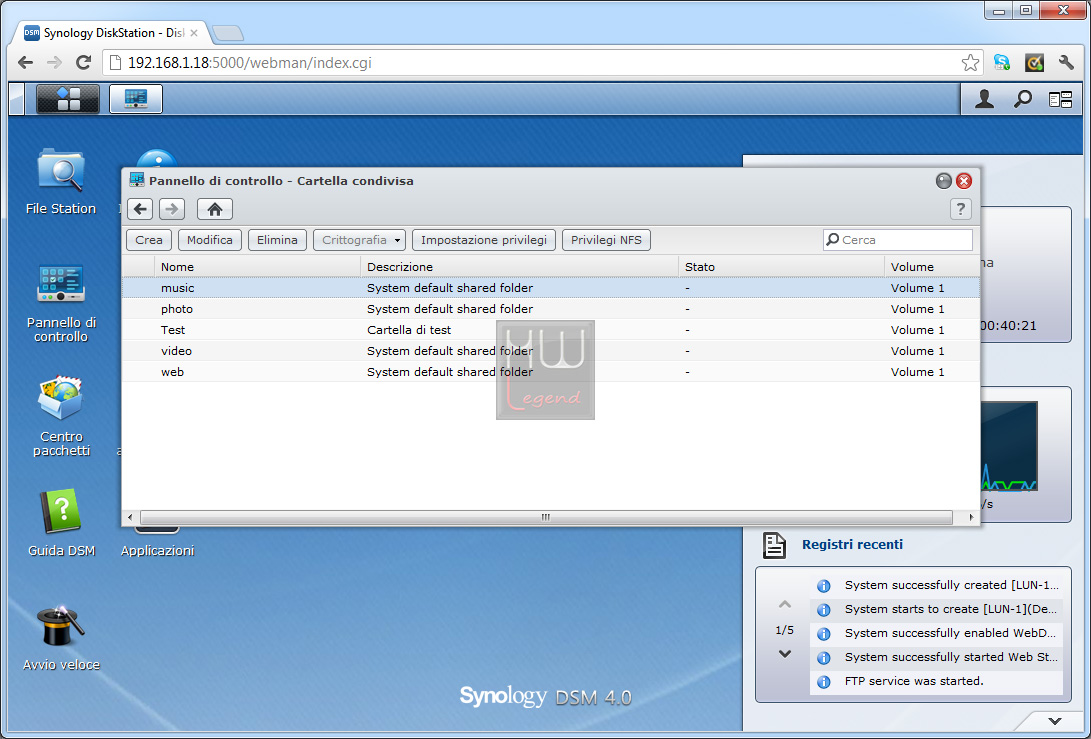Open Privilegi NFS settings
The width and height of the screenshot is (1091, 739).
coord(607,240)
